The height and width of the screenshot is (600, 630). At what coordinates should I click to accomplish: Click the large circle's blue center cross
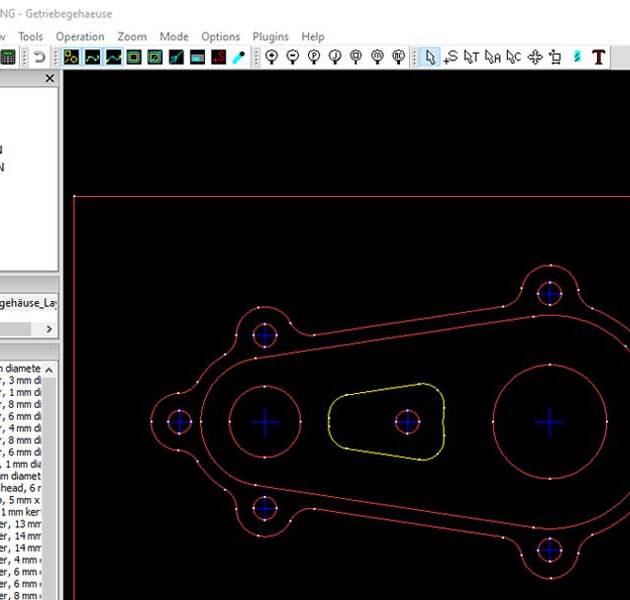pos(549,422)
